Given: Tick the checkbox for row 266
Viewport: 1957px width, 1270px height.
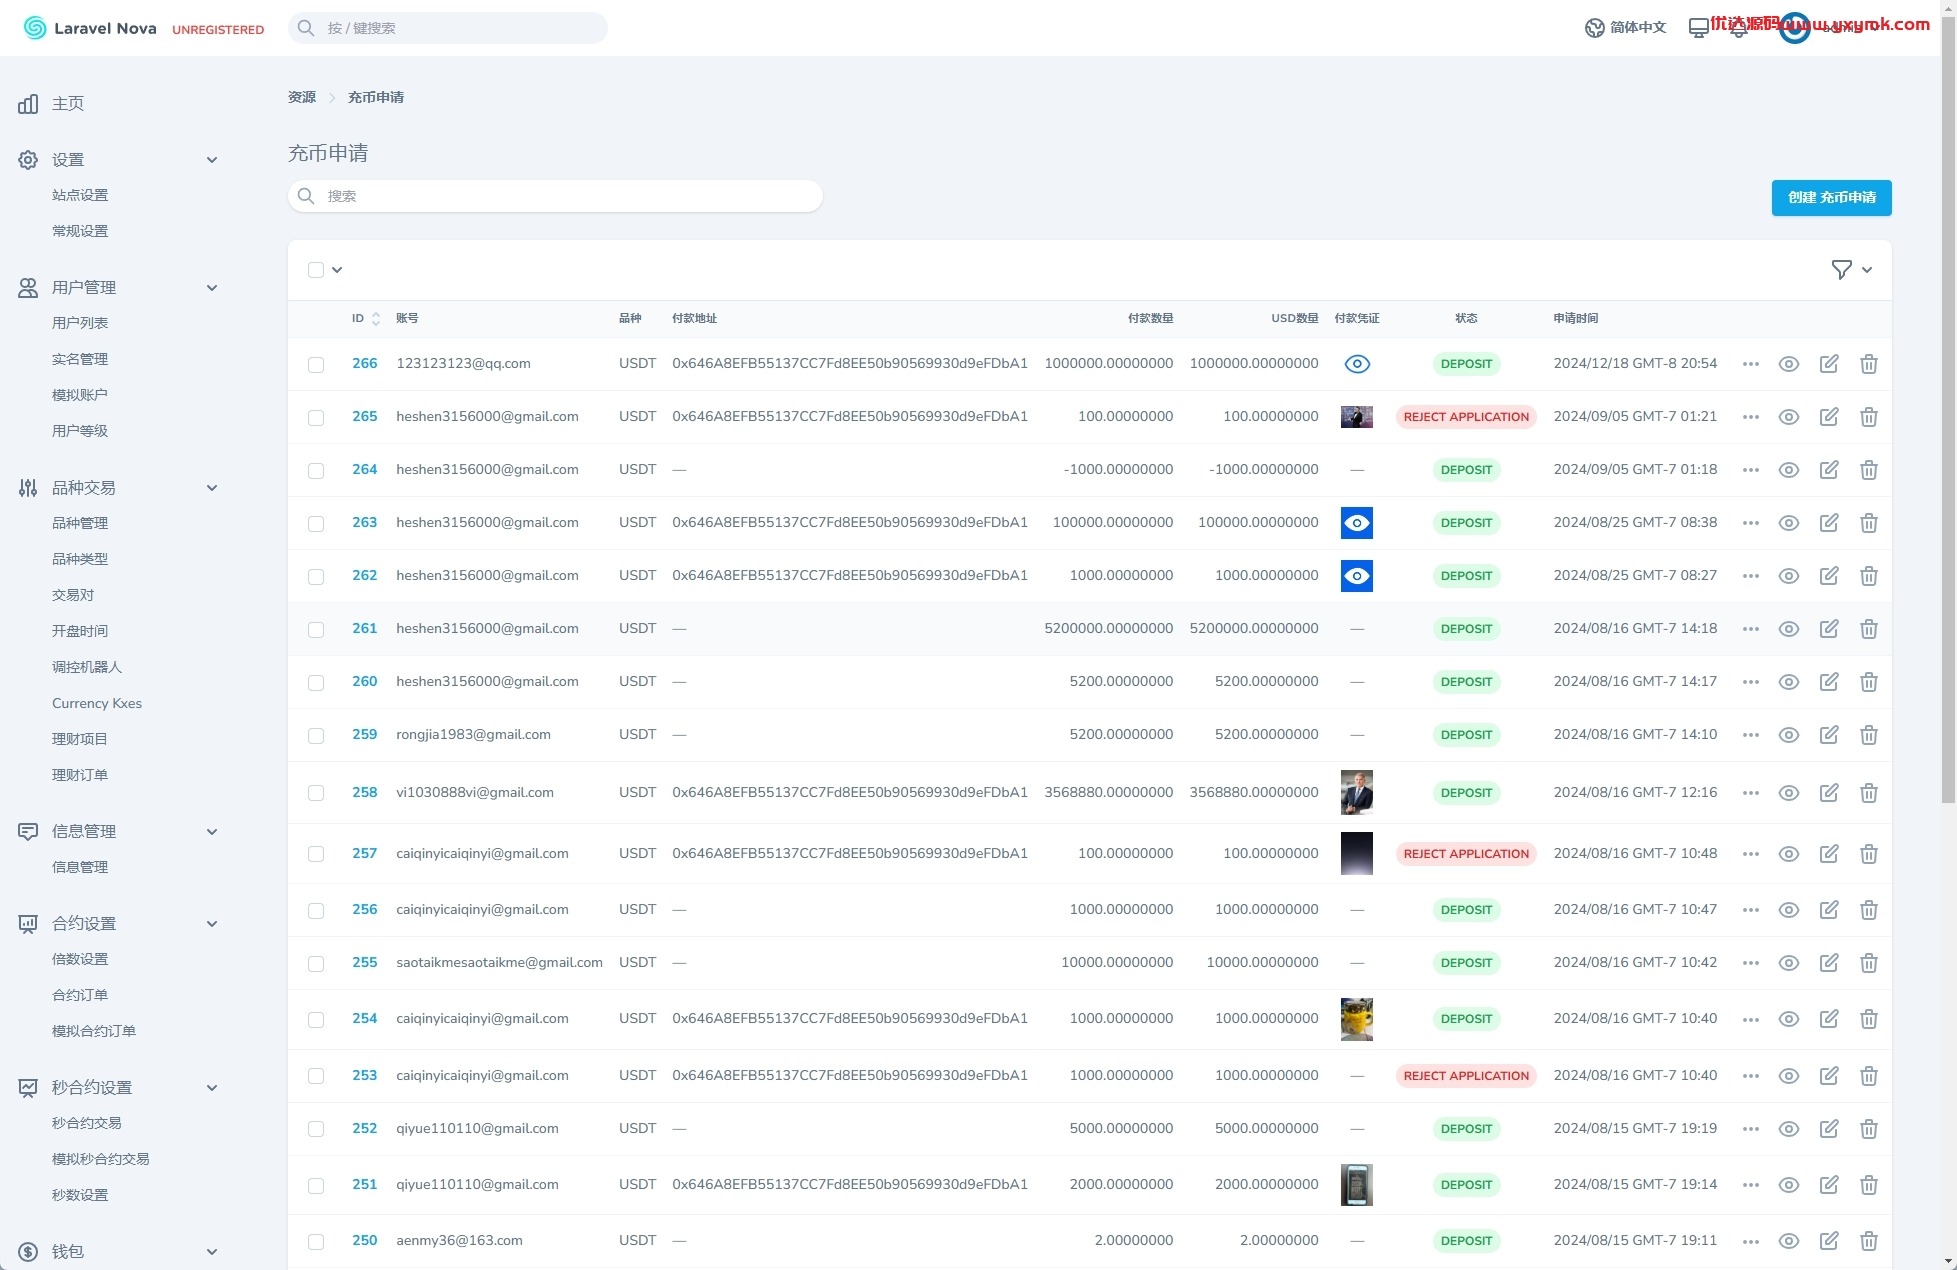Looking at the screenshot, I should 316,364.
